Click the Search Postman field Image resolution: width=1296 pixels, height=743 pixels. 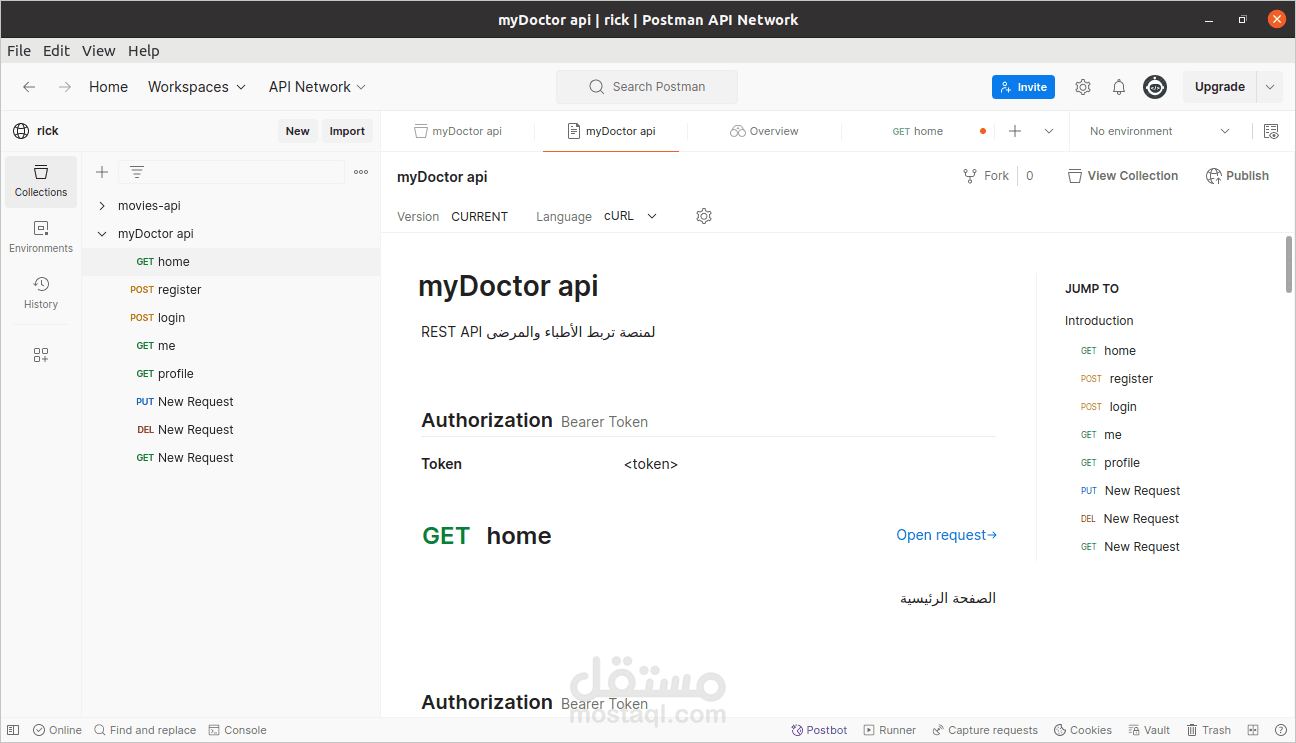[646, 87]
